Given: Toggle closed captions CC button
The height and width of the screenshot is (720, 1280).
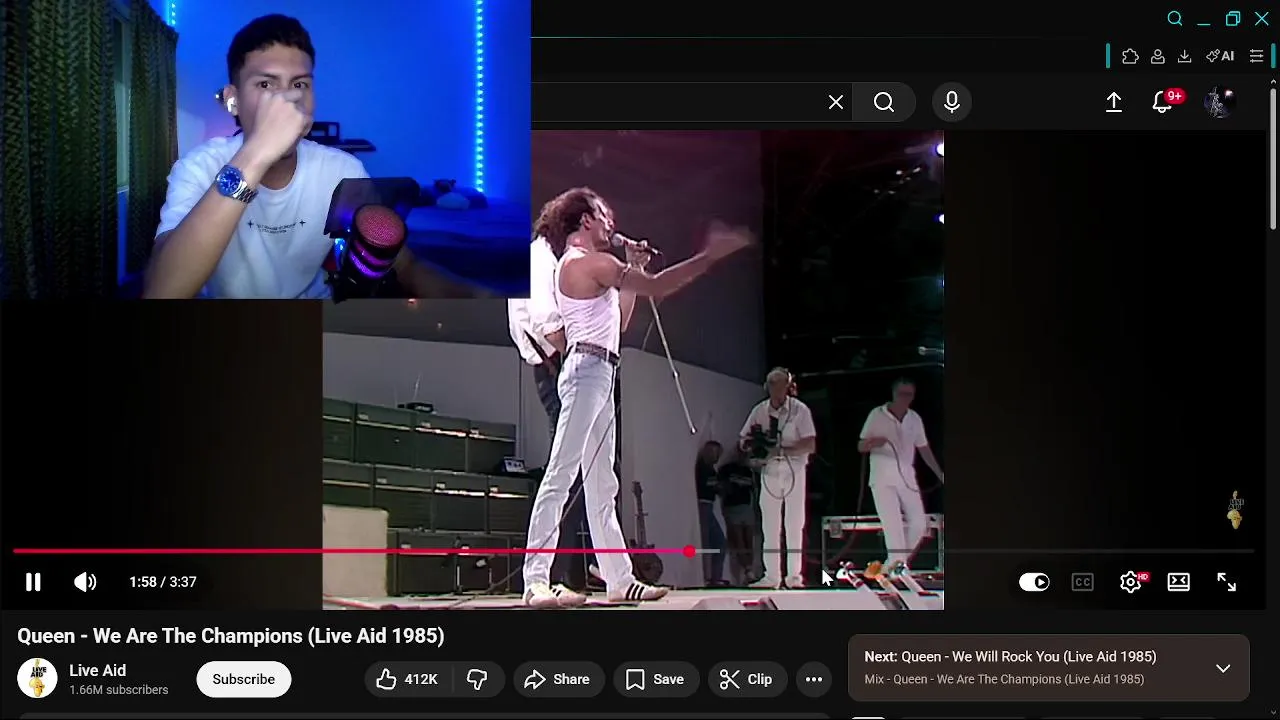Looking at the screenshot, I should click(x=1082, y=582).
